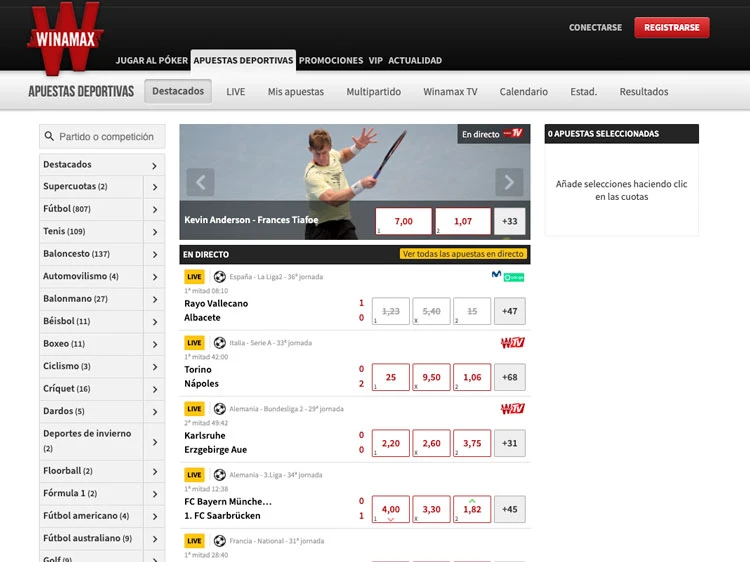750x562 pixels.
Task: Click the football icon beside Francia - National
Action: coord(220,540)
